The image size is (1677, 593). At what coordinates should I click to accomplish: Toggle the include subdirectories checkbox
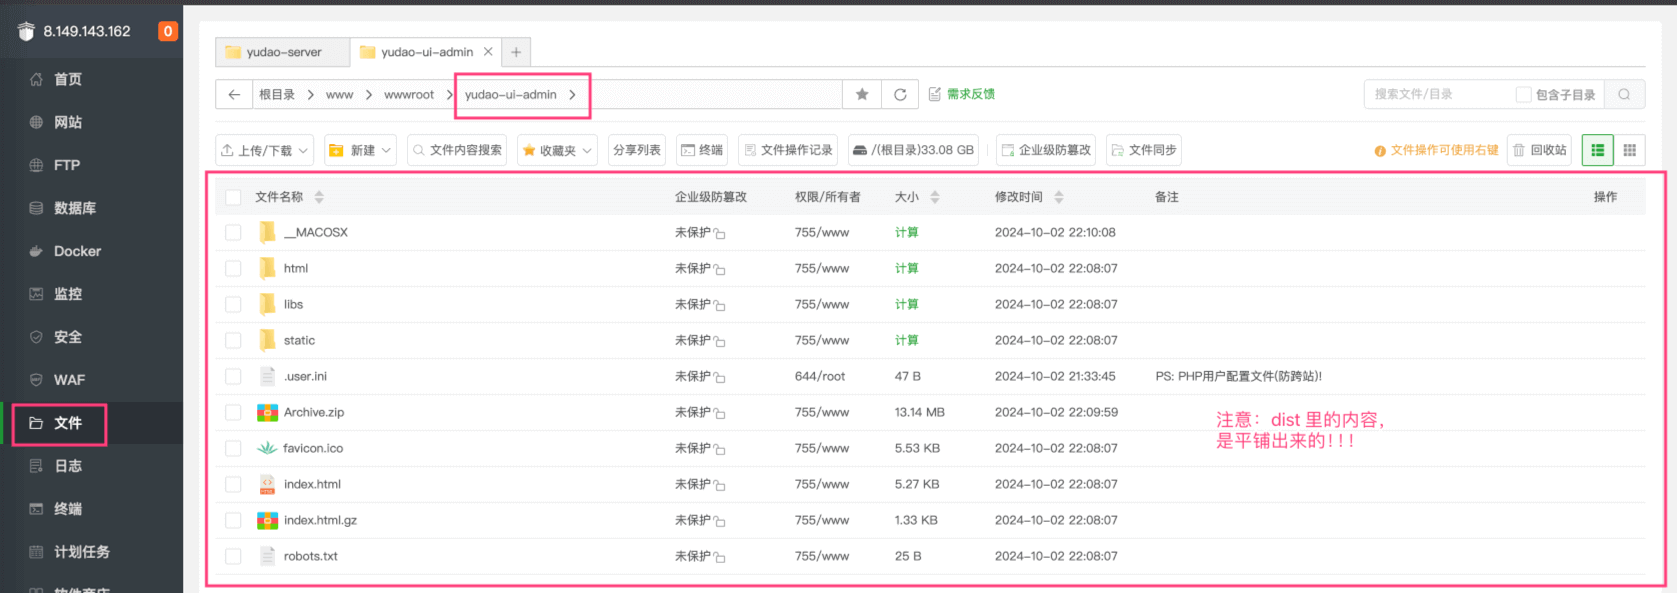coord(1523,95)
